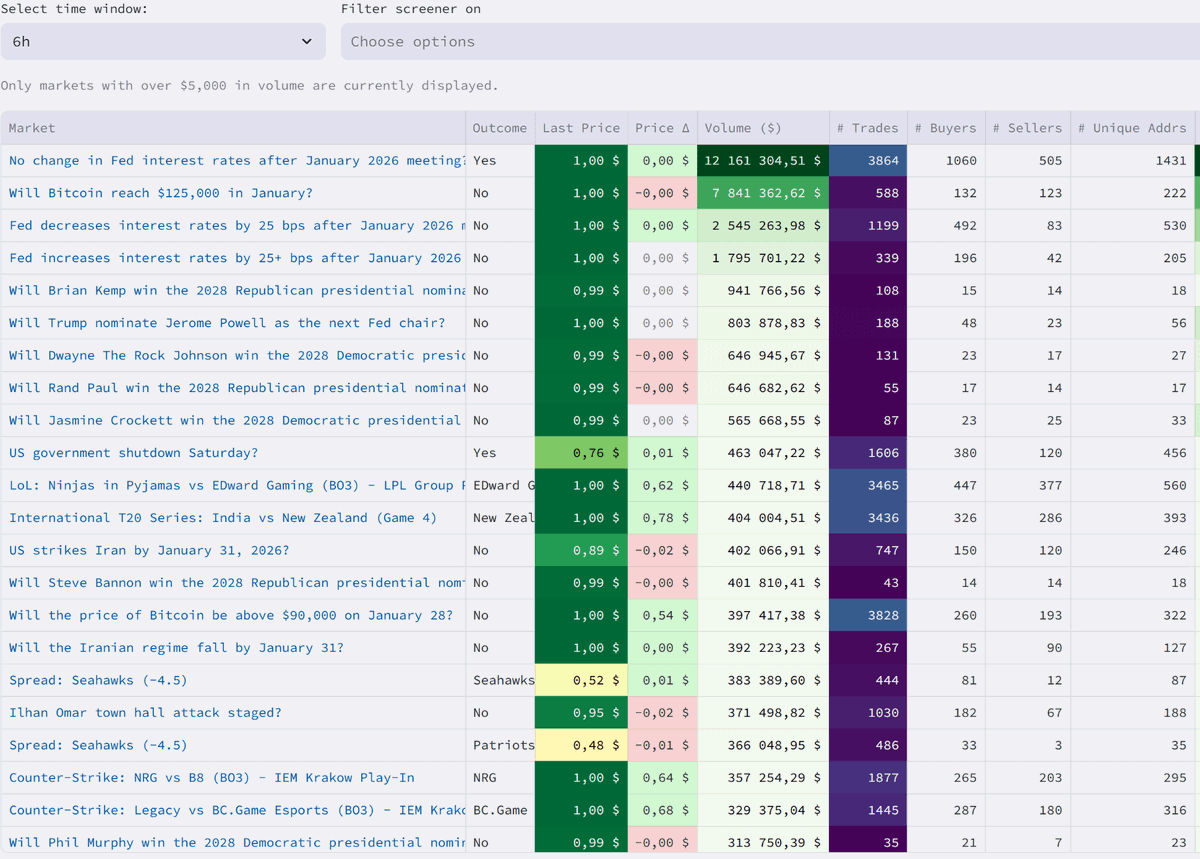Open the Dwayne The Rock Johnson market link
1200x859 pixels.
[x=237, y=356]
